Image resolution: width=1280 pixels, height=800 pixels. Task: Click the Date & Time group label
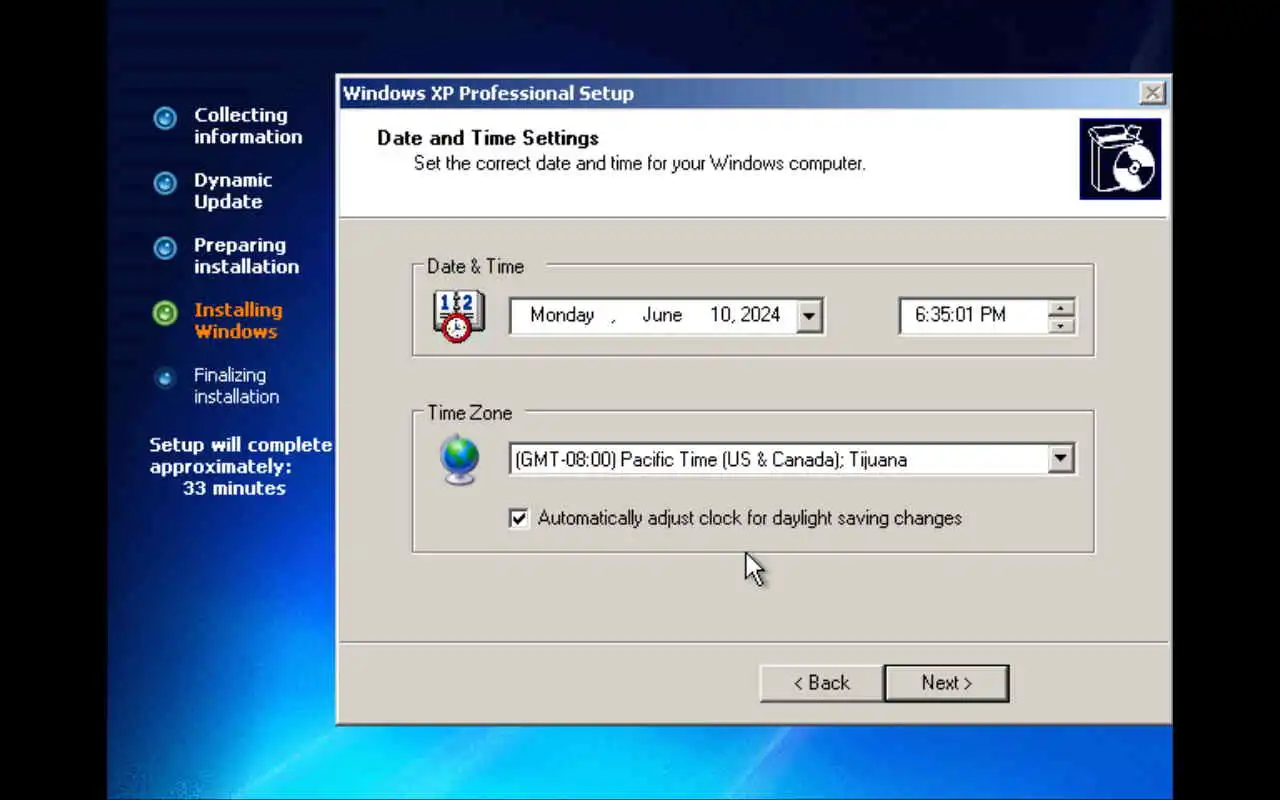475,266
